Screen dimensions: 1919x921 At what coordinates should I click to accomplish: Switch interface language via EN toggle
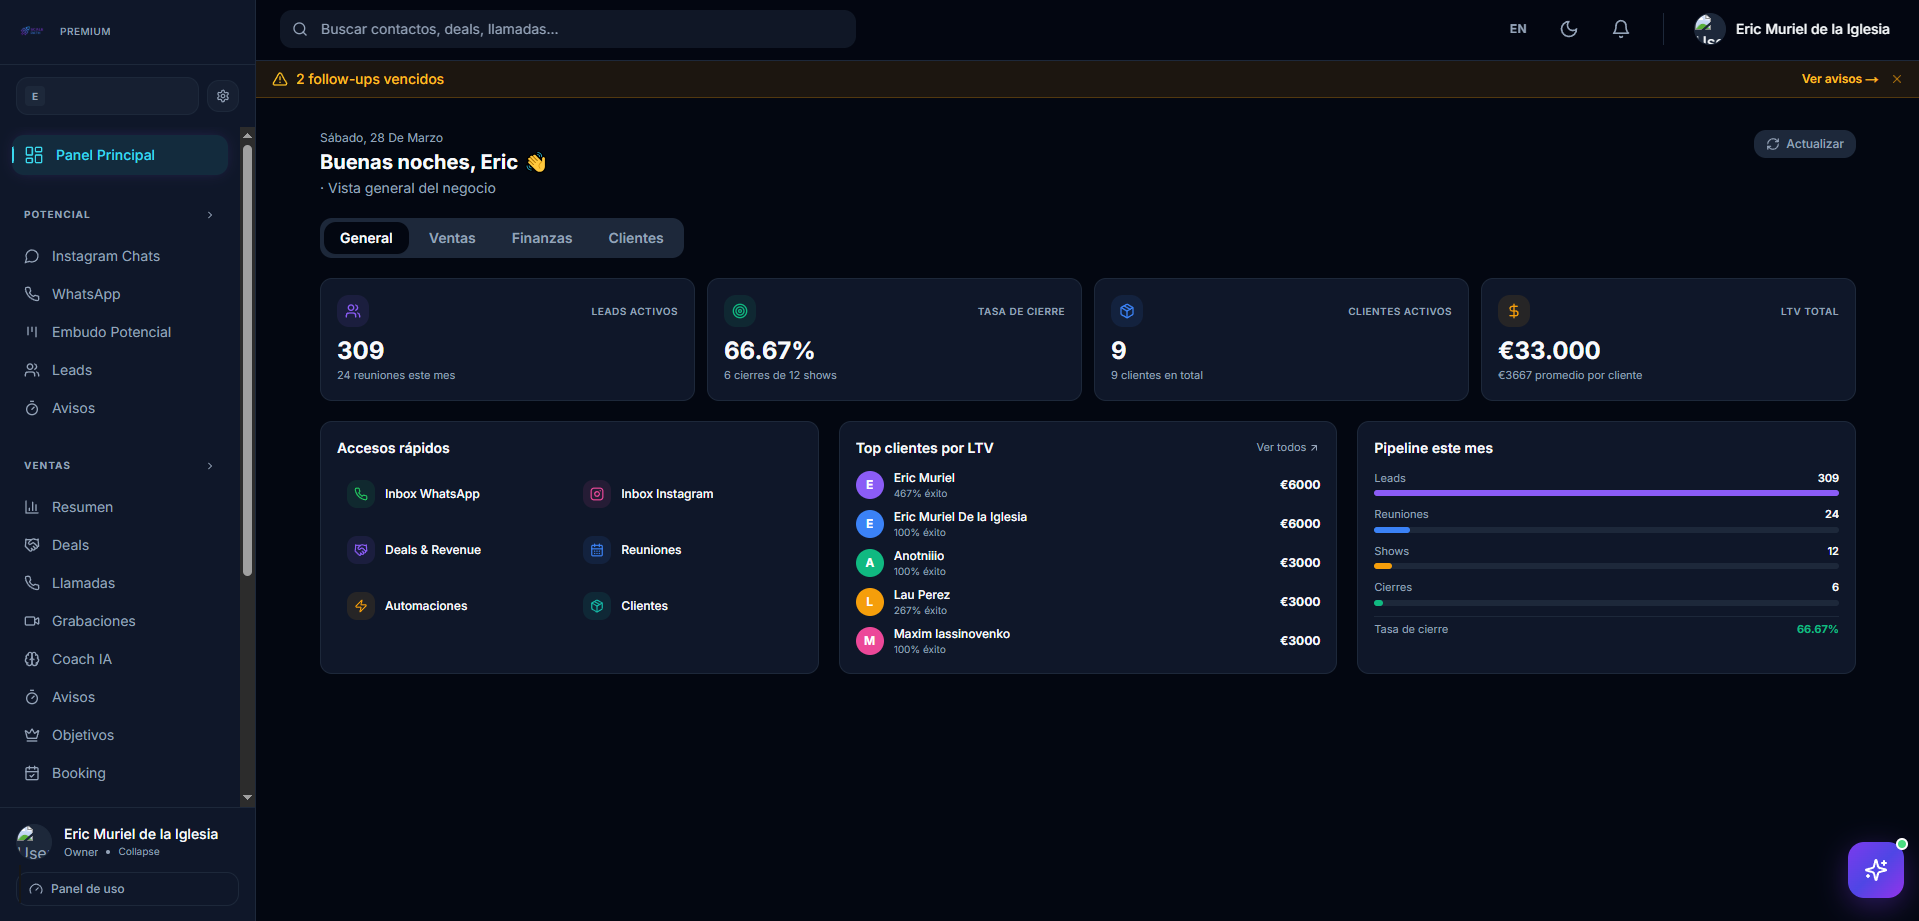point(1517,29)
